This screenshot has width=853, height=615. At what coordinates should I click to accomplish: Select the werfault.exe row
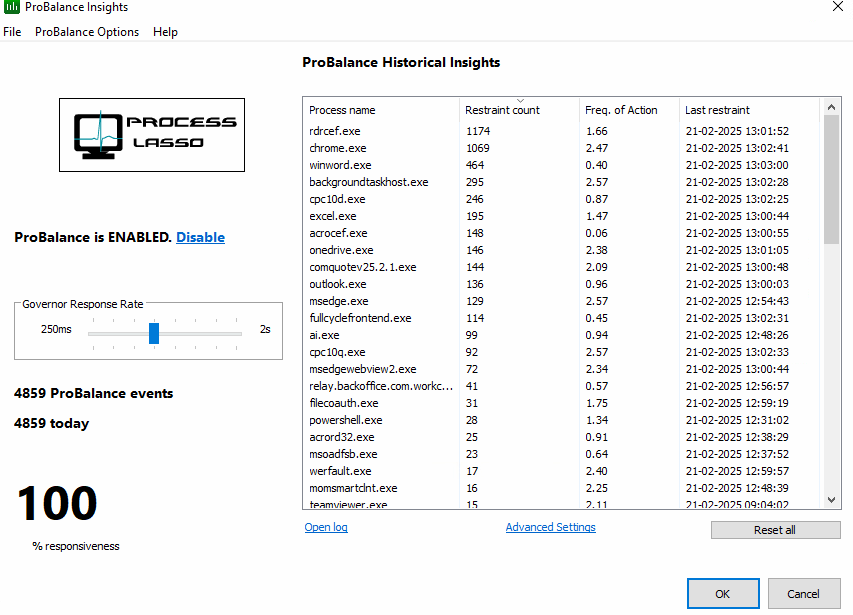(x=560, y=471)
